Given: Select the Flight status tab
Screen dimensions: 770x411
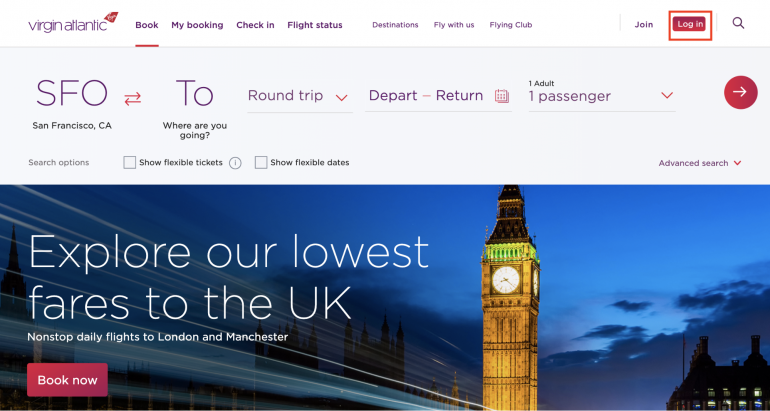Looking at the screenshot, I should pos(315,25).
